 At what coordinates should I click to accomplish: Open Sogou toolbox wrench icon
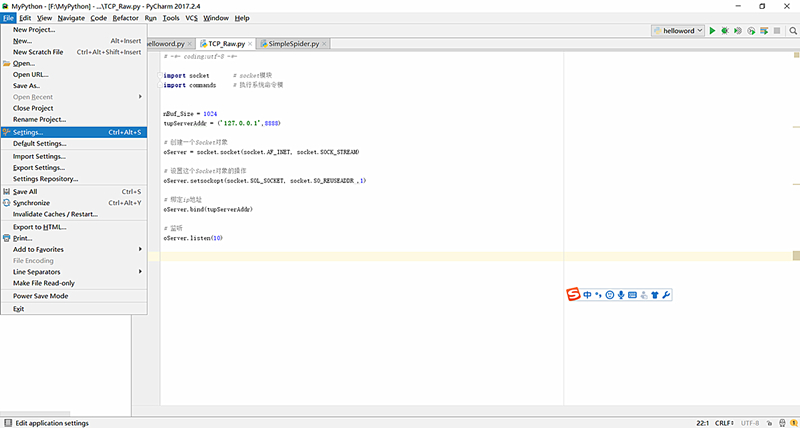coord(666,295)
